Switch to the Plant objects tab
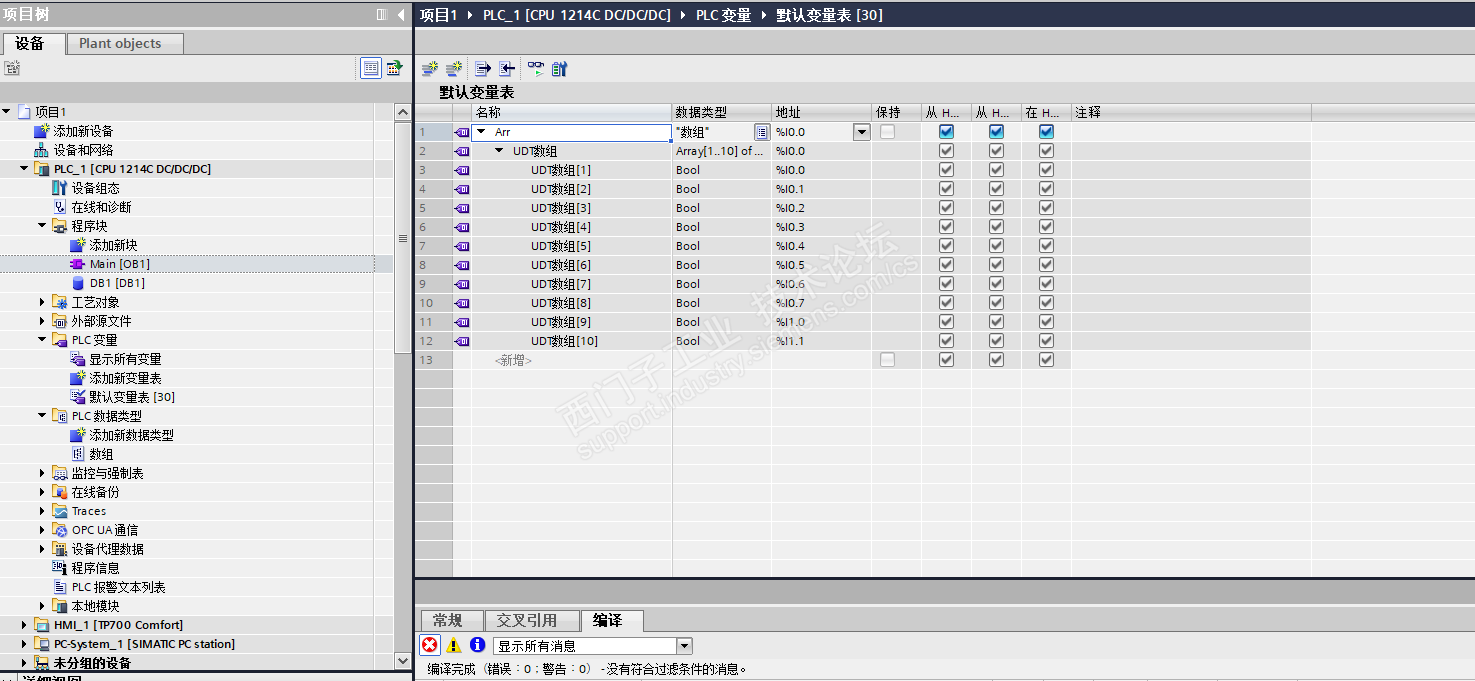Image resolution: width=1475 pixels, height=681 pixels. [124, 43]
